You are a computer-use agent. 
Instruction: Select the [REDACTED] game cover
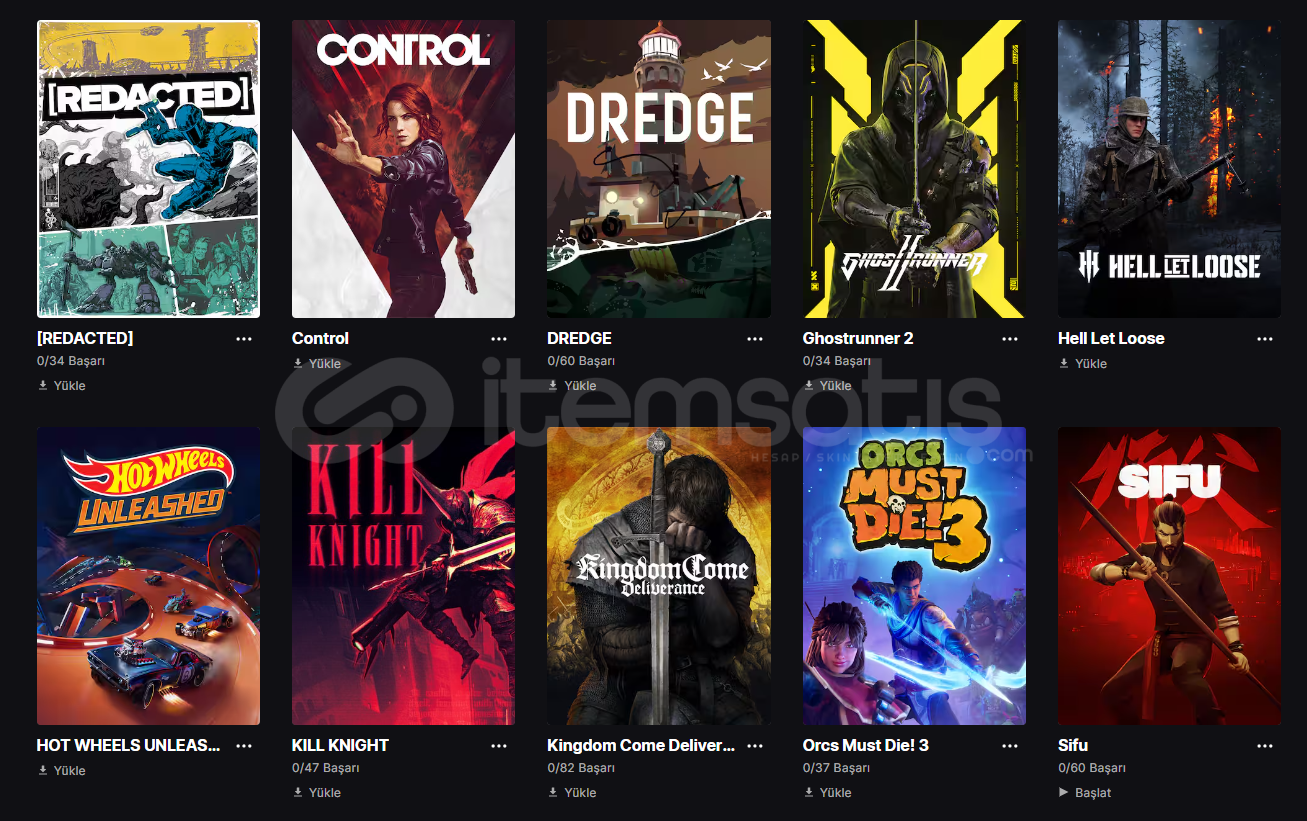pos(148,169)
